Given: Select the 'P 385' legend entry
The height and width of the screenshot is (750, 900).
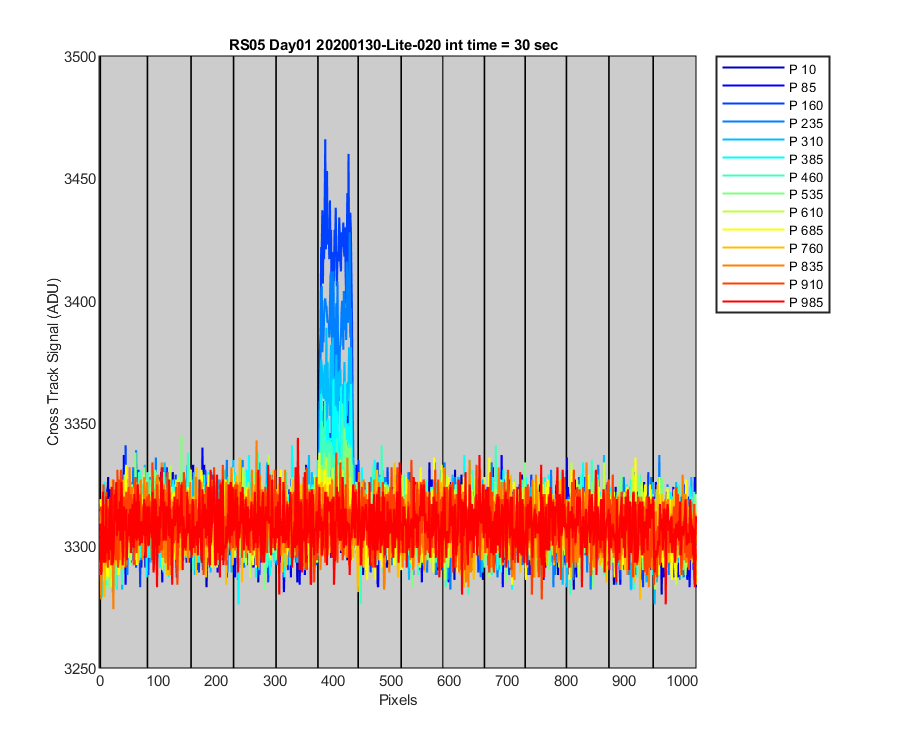Looking at the screenshot, I should (773, 159).
